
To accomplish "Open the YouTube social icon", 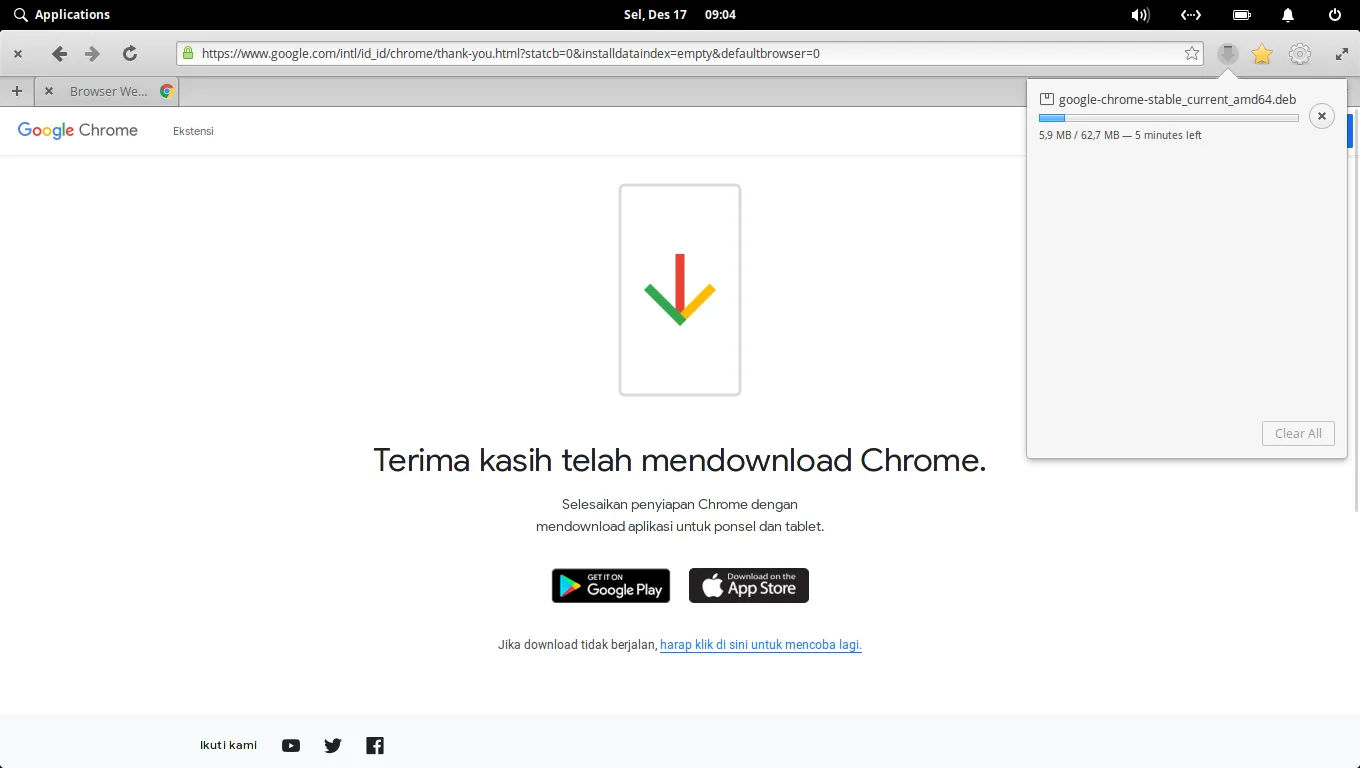I will (x=291, y=745).
